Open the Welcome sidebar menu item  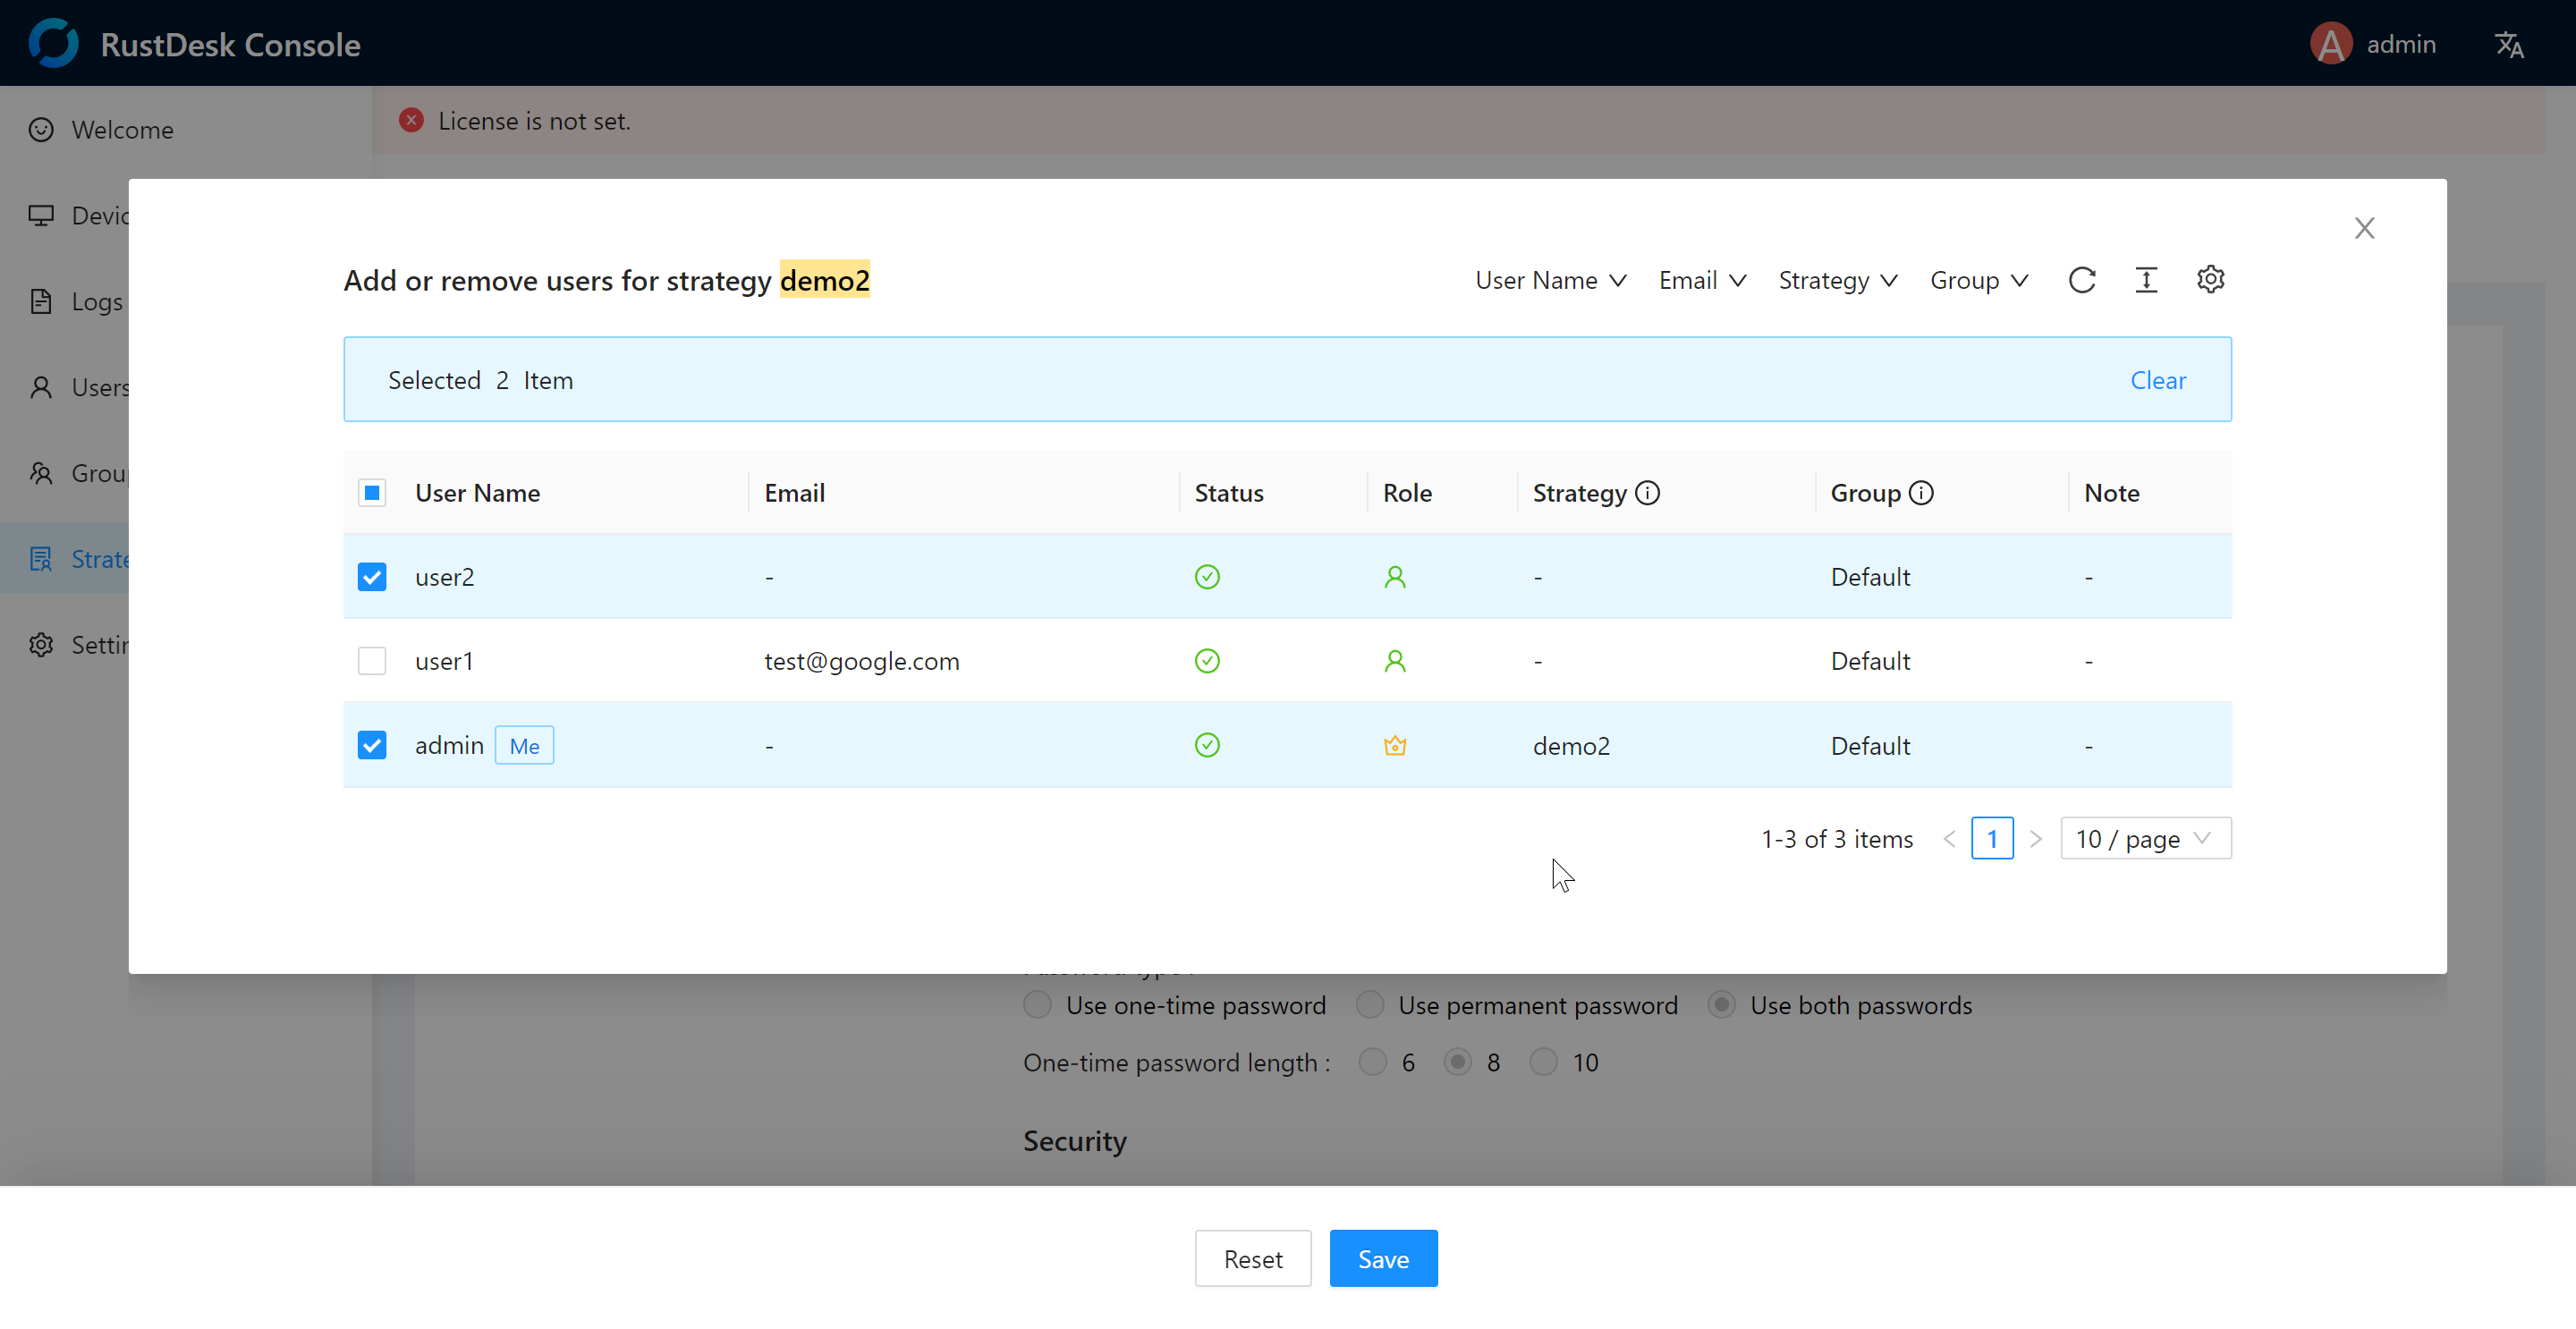click(122, 130)
